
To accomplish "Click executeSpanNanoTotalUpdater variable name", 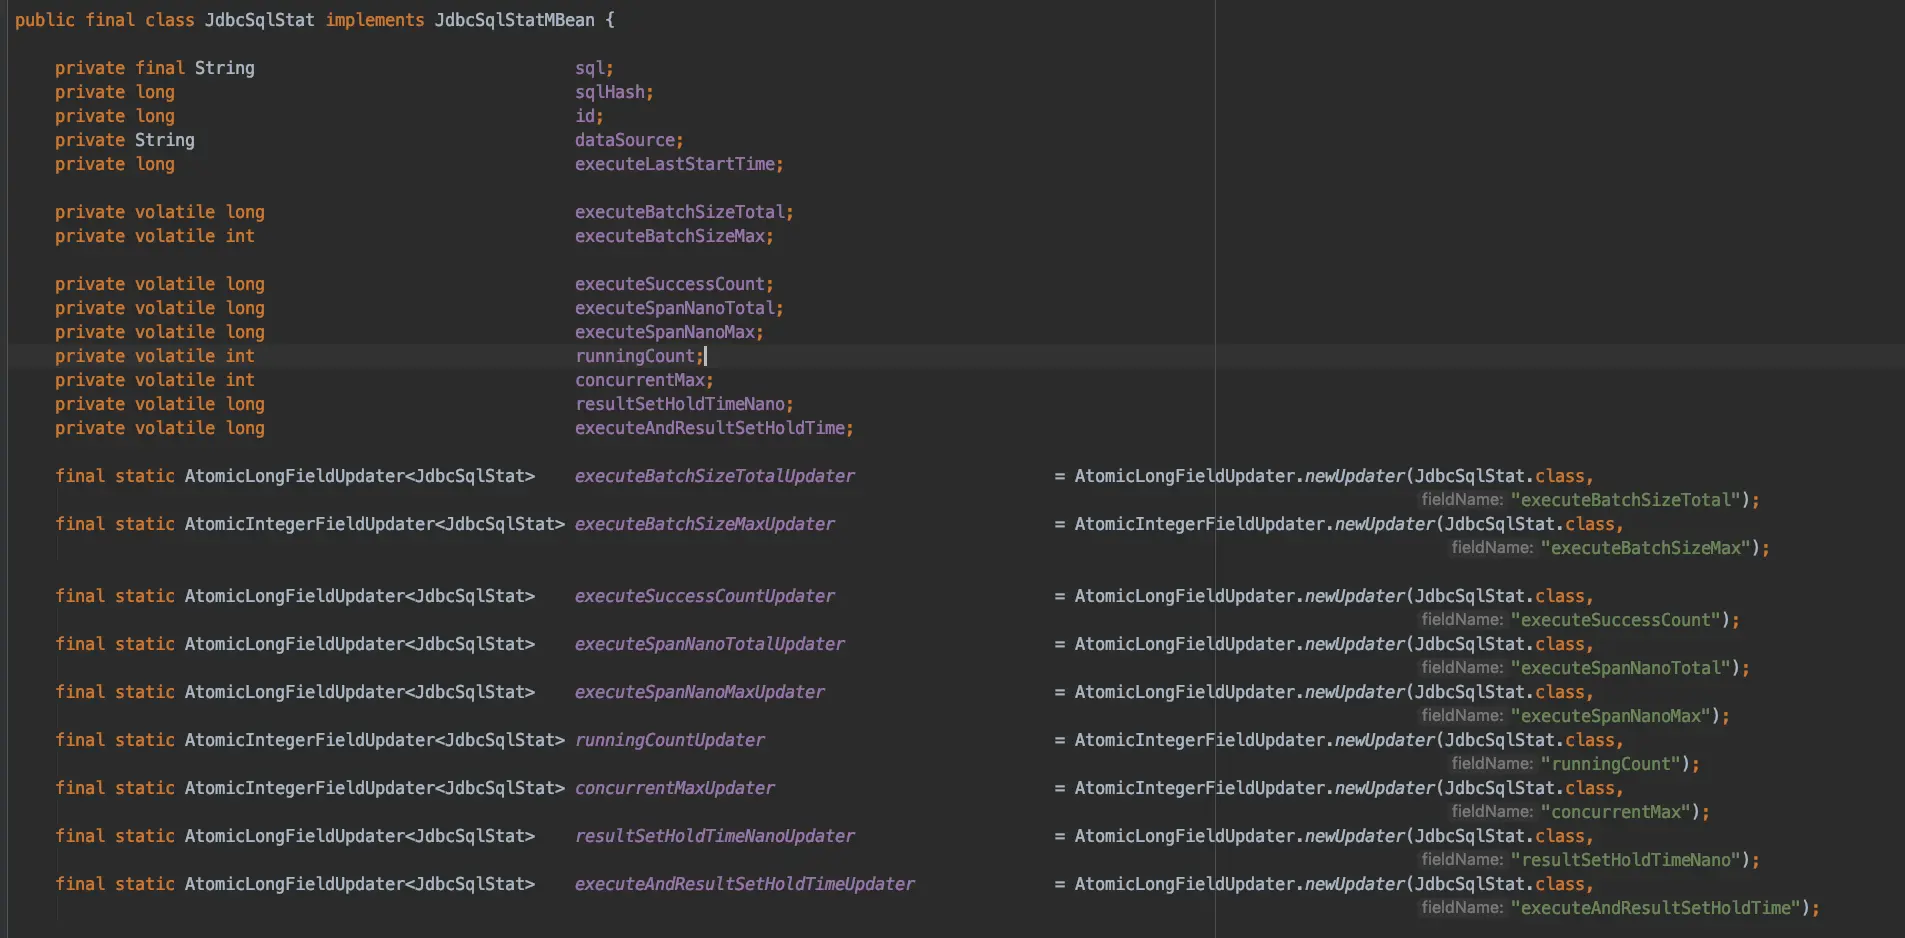I will [x=710, y=644].
